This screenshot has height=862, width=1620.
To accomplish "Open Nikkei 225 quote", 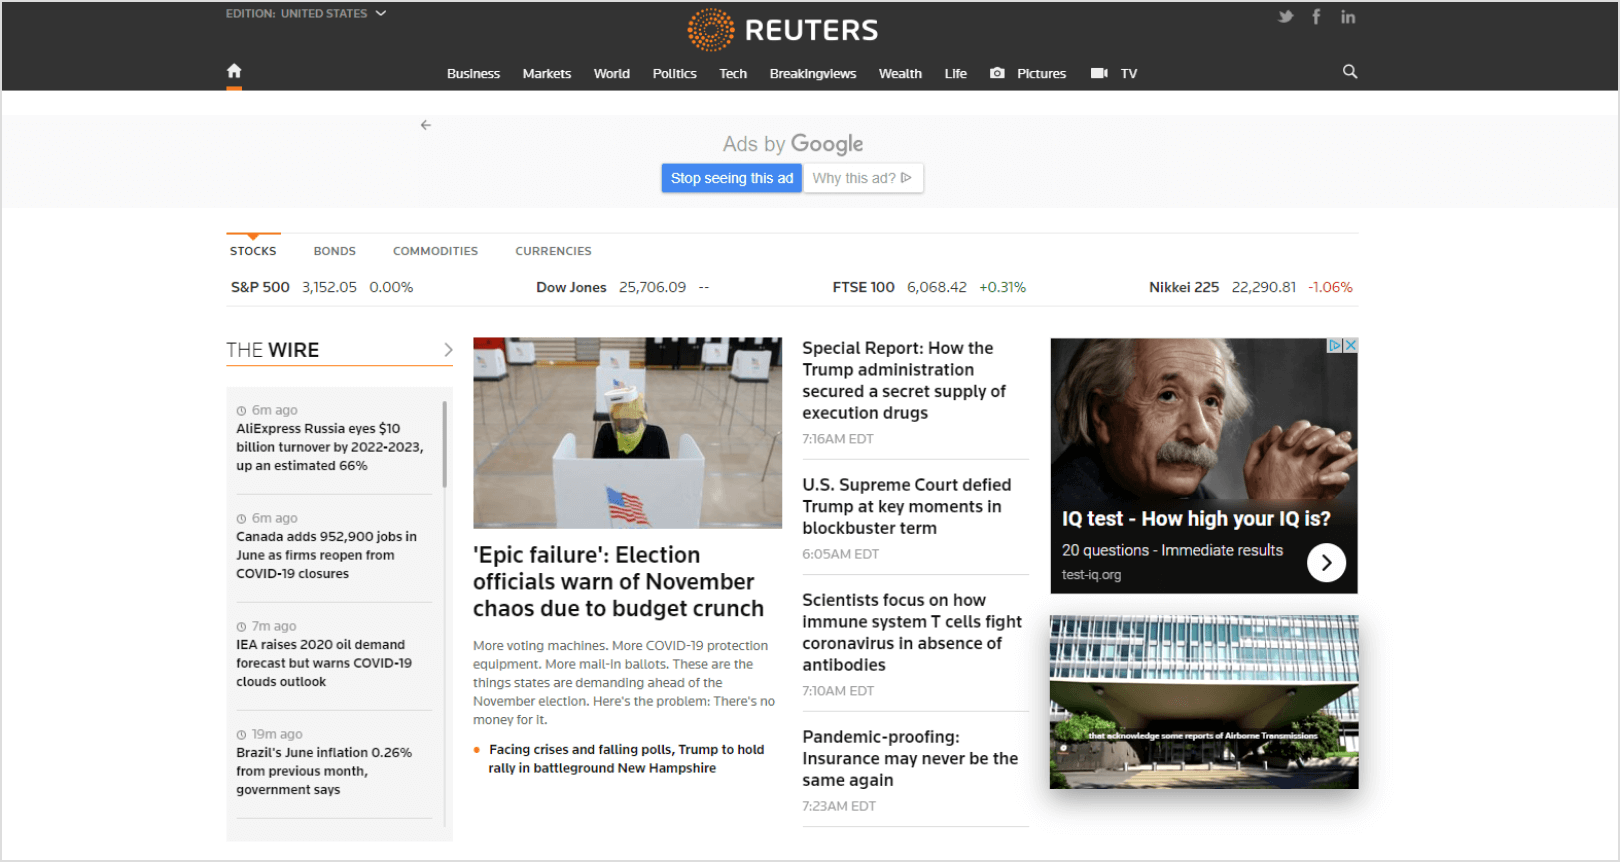I will [1184, 287].
